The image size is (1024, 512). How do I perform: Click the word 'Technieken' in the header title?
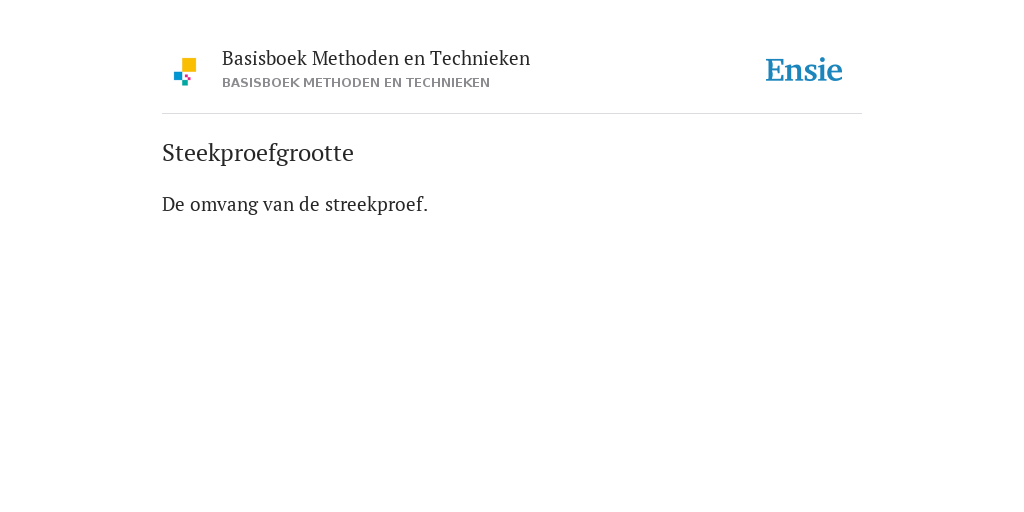coord(480,59)
